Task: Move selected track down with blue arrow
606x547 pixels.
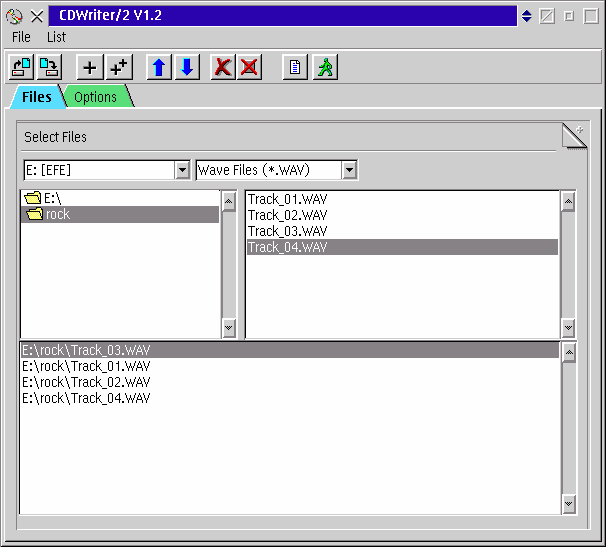Action: tap(187, 68)
